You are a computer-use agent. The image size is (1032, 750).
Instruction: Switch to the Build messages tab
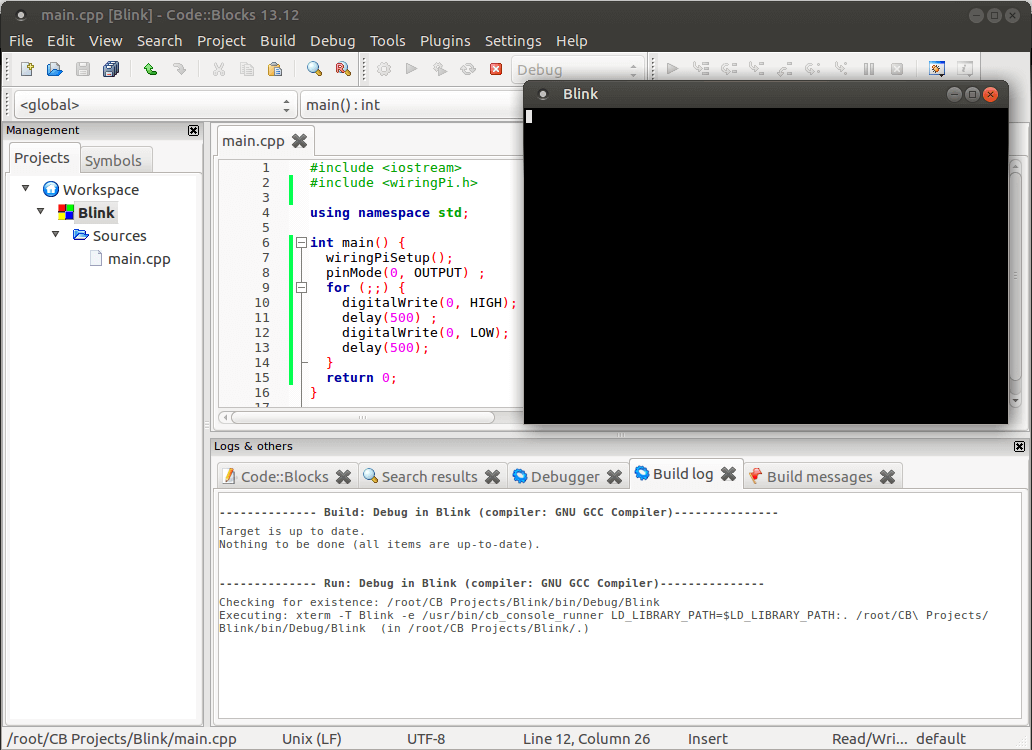coord(821,476)
